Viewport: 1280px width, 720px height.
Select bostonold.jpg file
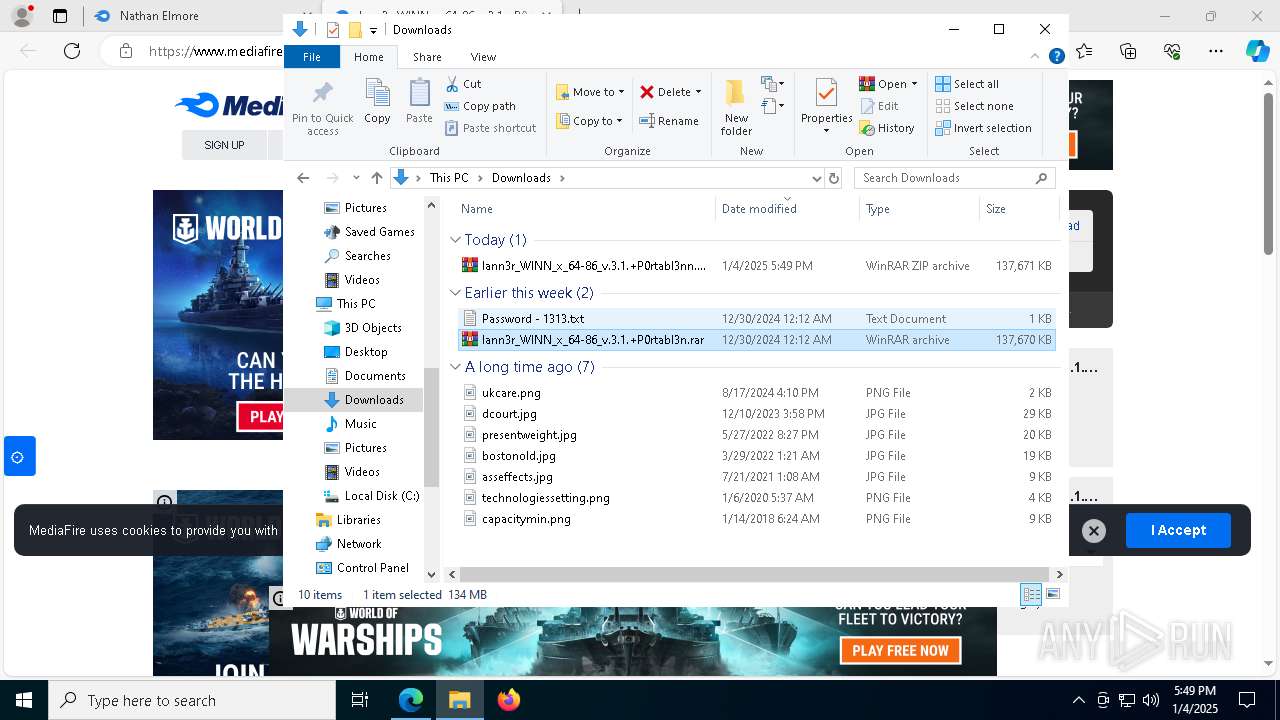(x=756, y=456)
